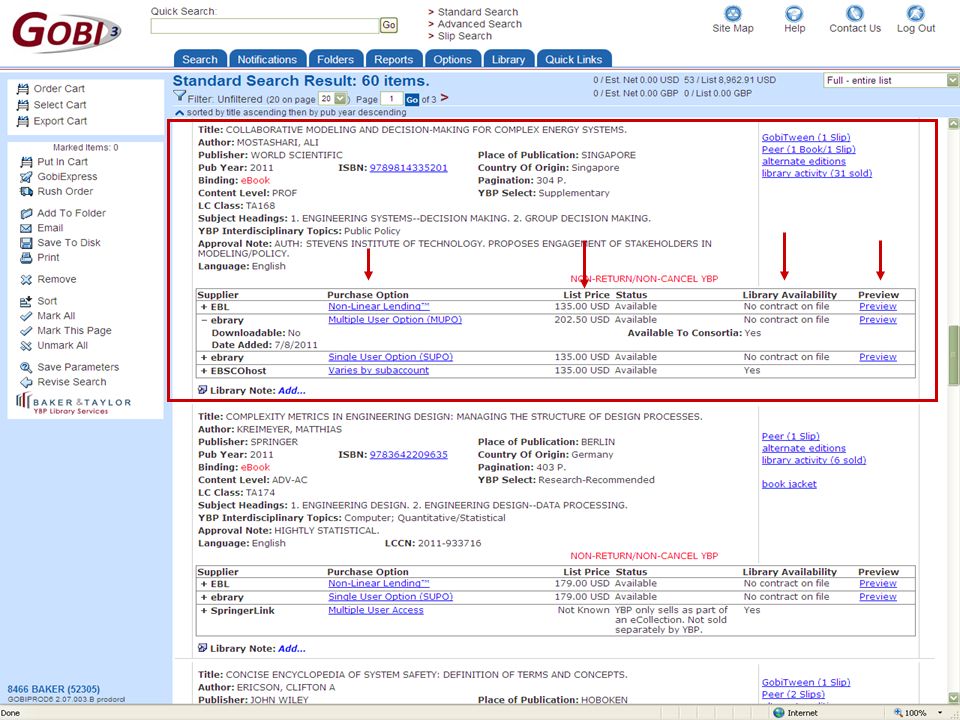Click the vertical scrollbar thumb
The width and height of the screenshot is (960, 720).
pyautogui.click(x=953, y=356)
